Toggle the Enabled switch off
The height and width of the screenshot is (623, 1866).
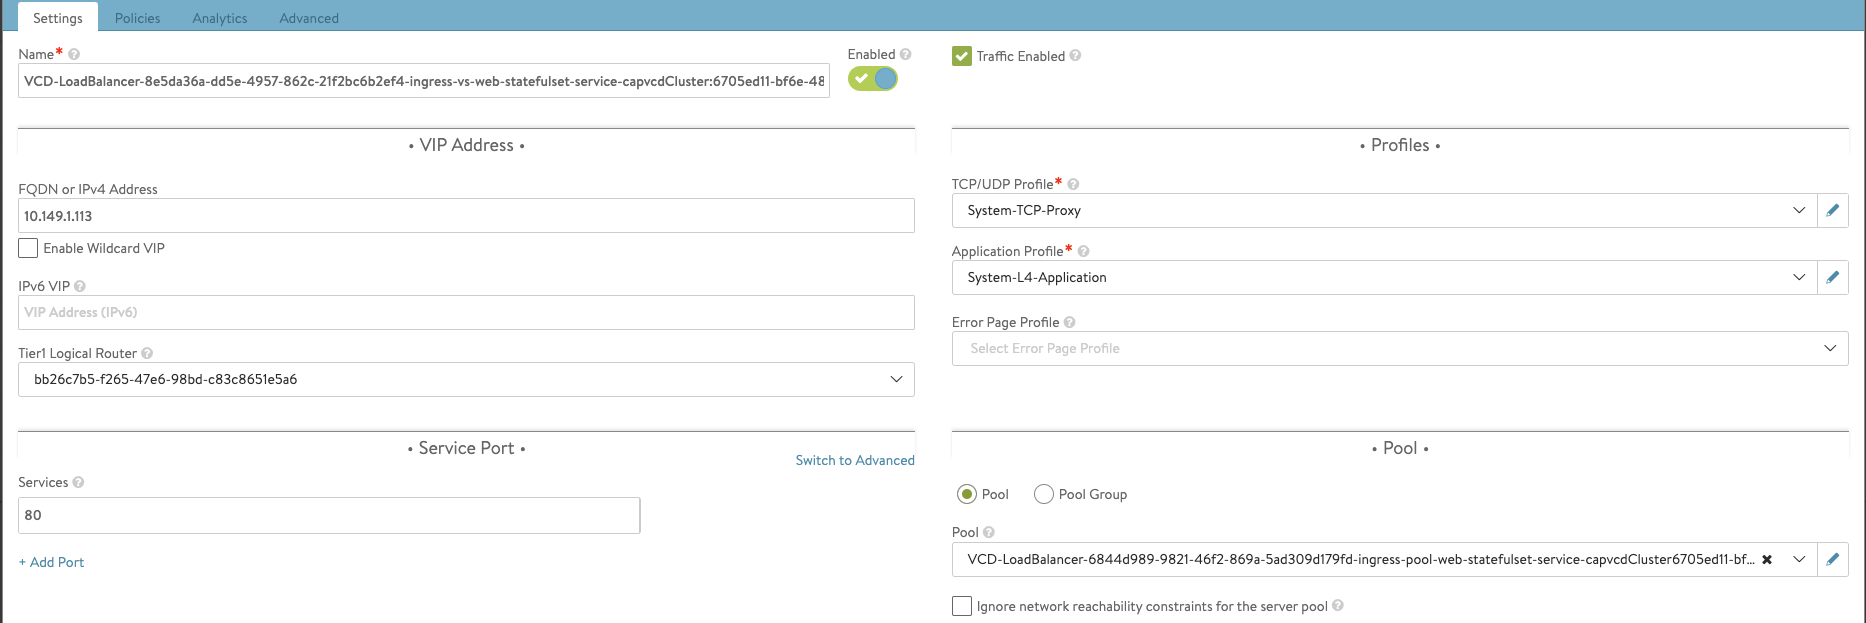click(x=873, y=79)
